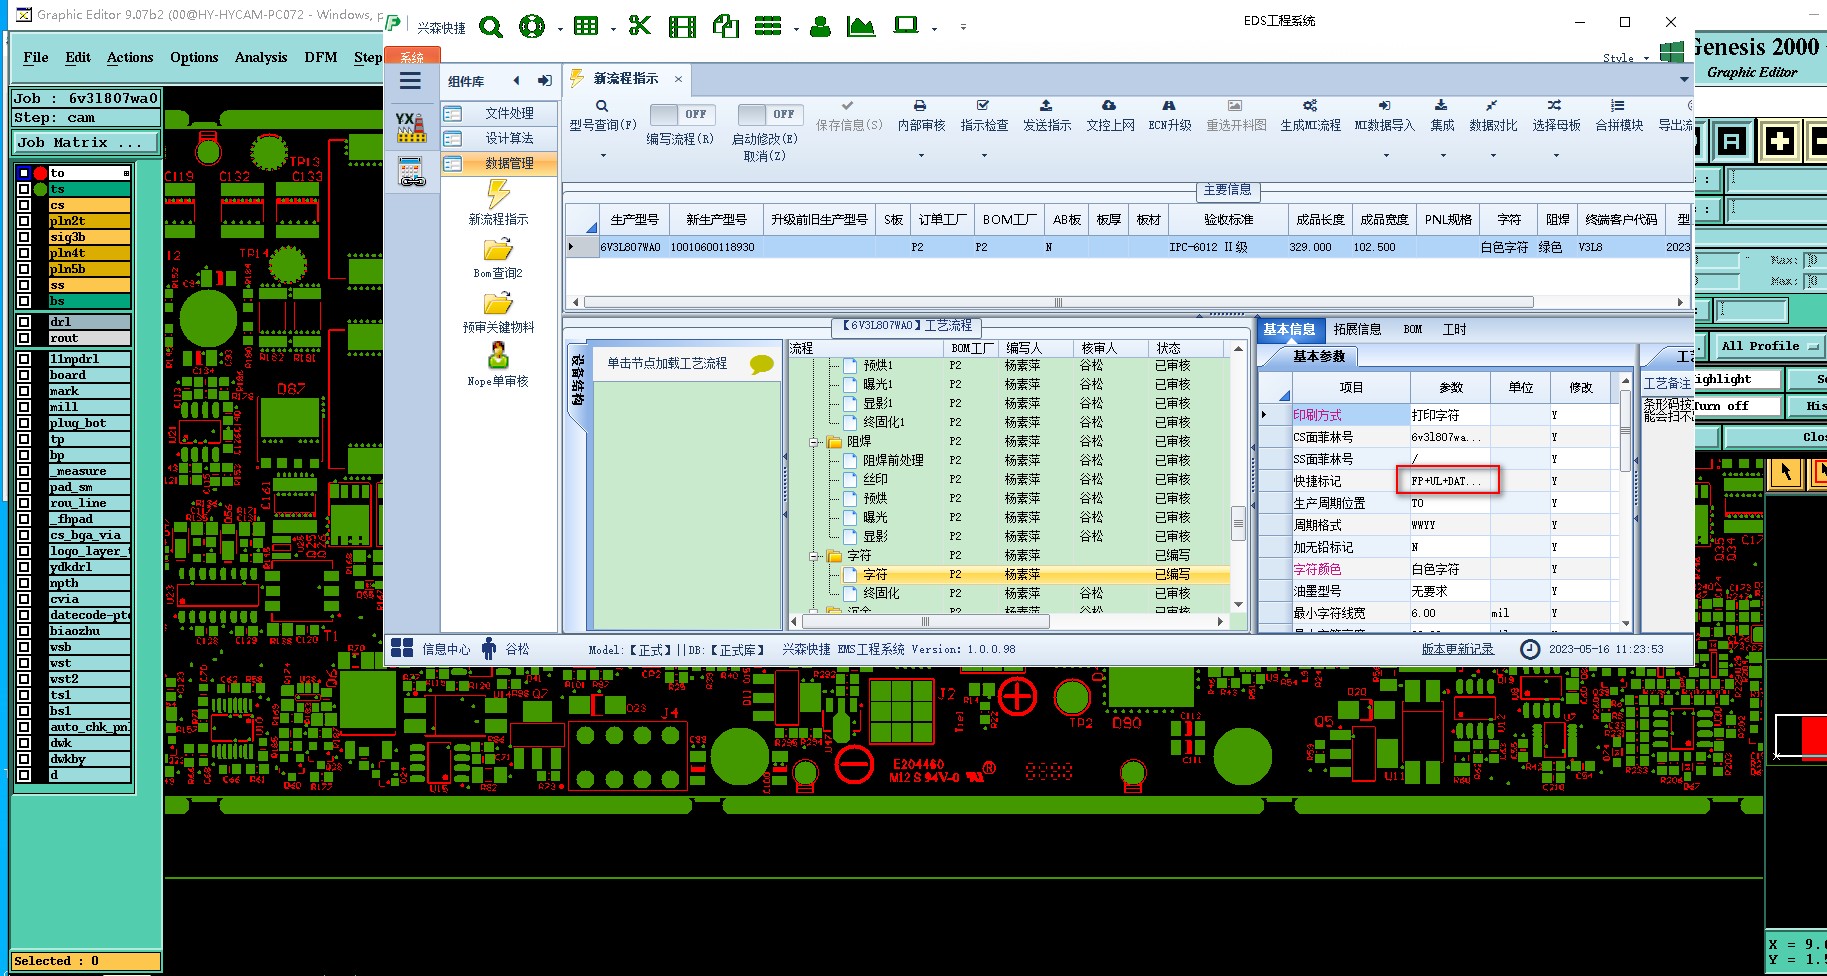Toggle visibility checkbox for layer sig3b
Viewport: 1827px width, 976px height.
(24, 237)
